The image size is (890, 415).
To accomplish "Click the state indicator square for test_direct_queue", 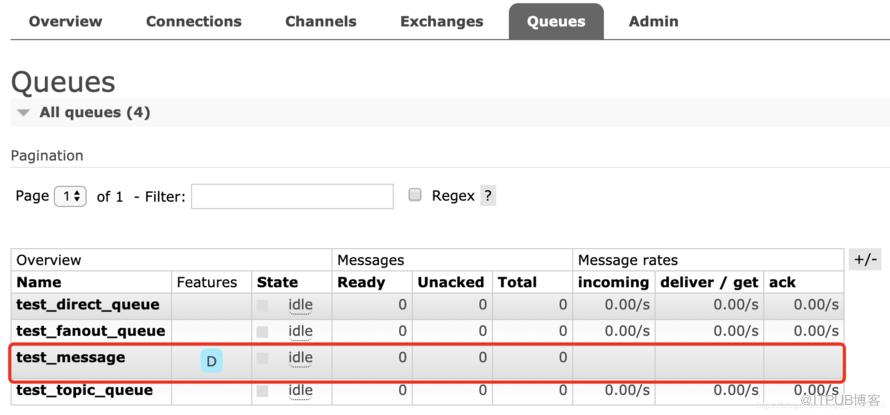I will pyautogui.click(x=262, y=305).
